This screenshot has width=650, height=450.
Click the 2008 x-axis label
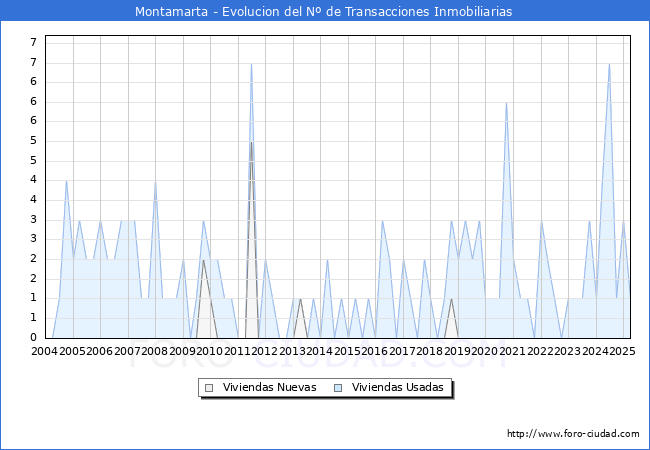(x=155, y=351)
